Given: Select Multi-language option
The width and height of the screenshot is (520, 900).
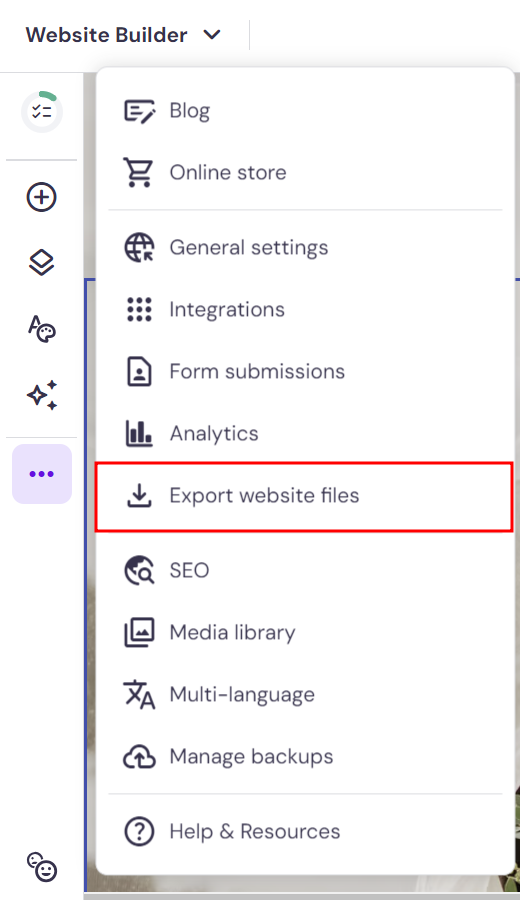Looking at the screenshot, I should point(305,695).
